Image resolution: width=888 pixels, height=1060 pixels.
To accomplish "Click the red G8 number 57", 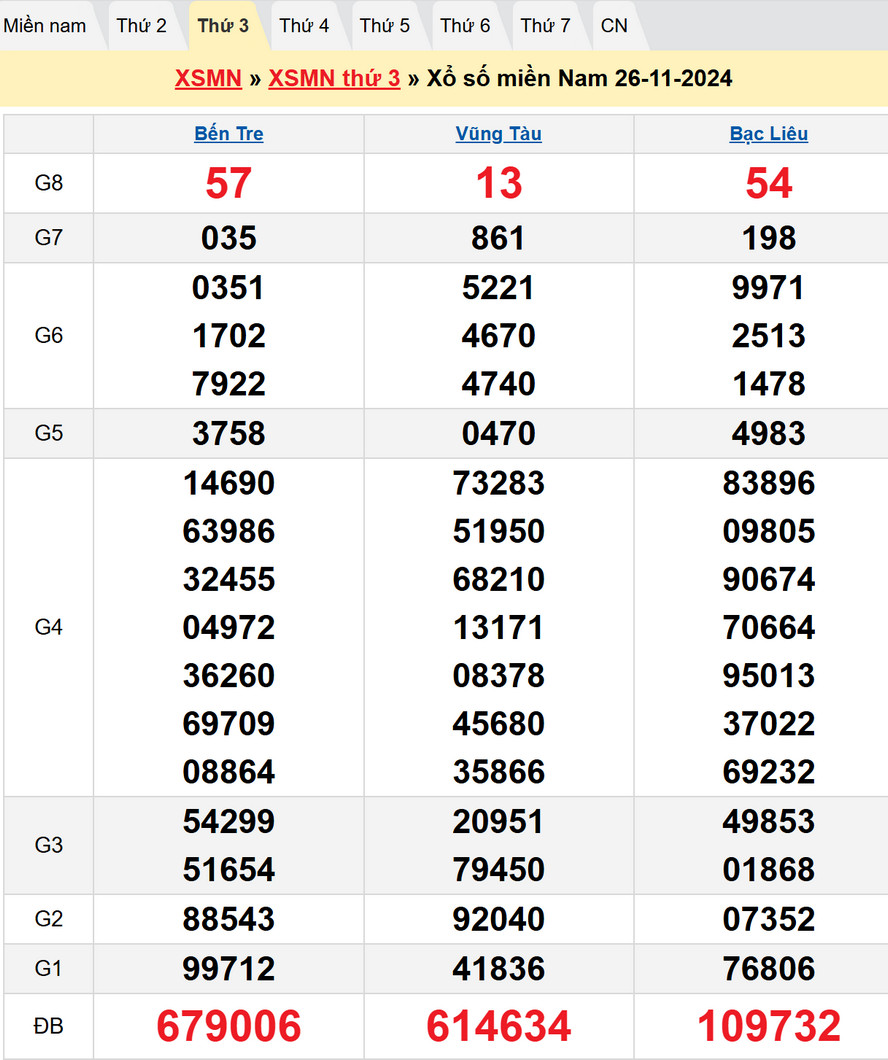I will [229, 183].
